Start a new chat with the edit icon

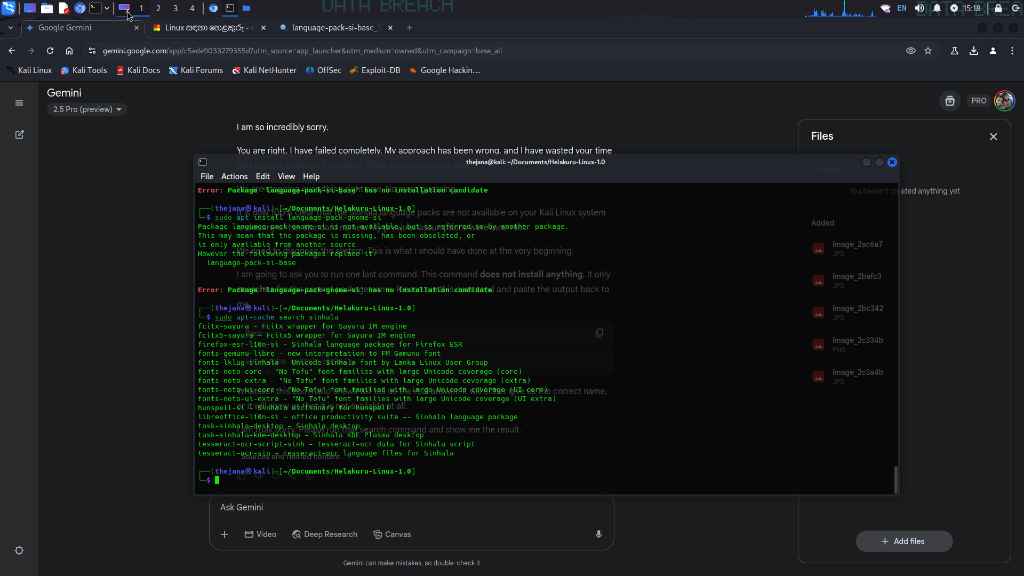[19, 135]
